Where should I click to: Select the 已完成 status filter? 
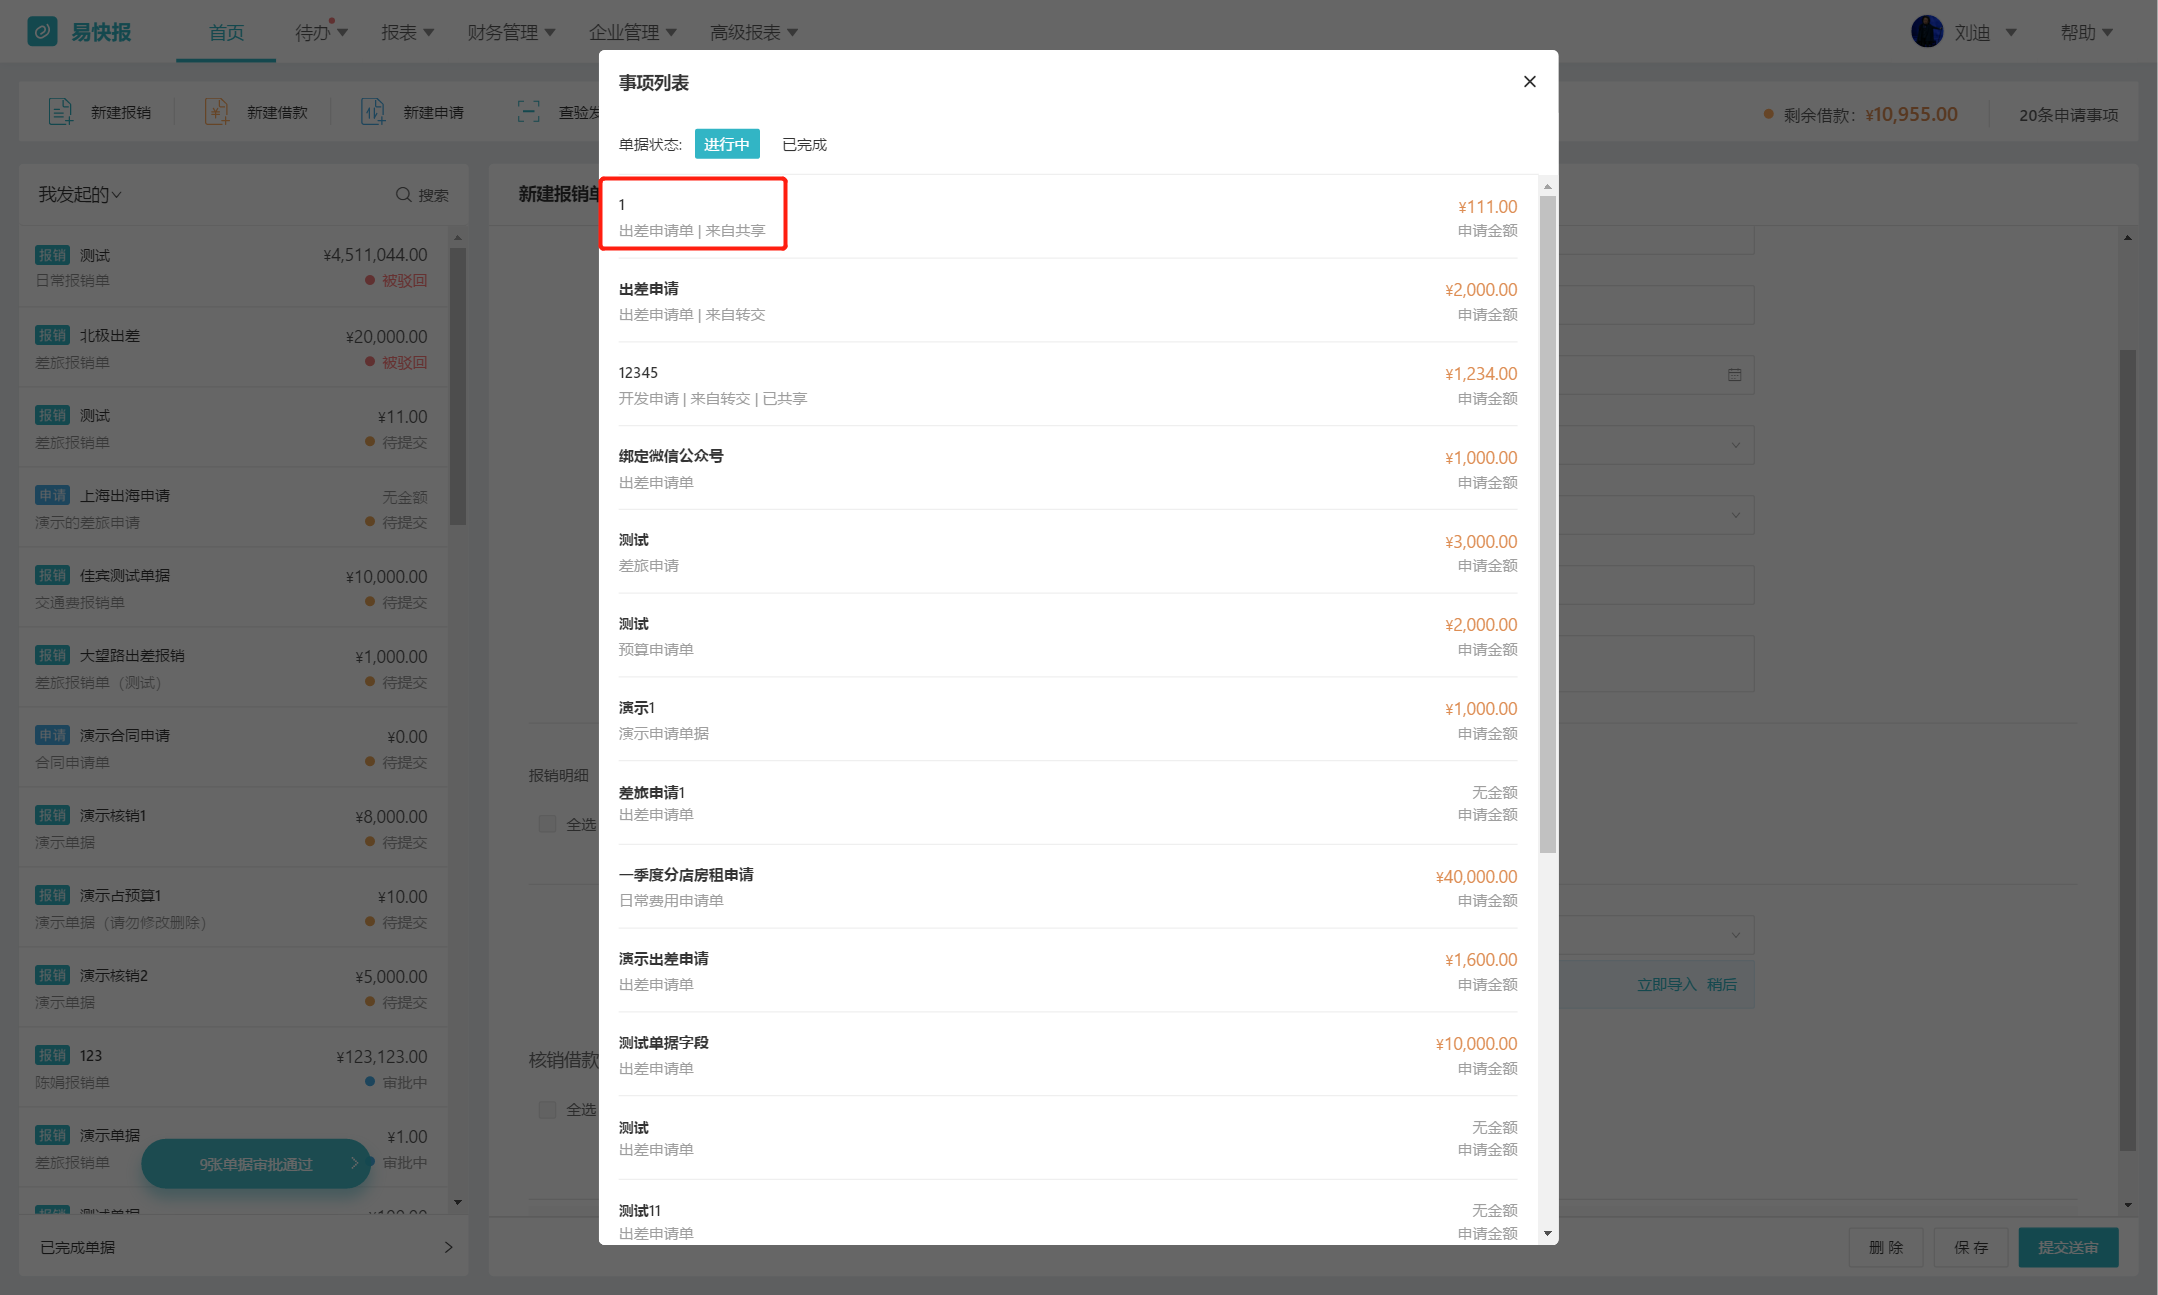click(x=804, y=145)
